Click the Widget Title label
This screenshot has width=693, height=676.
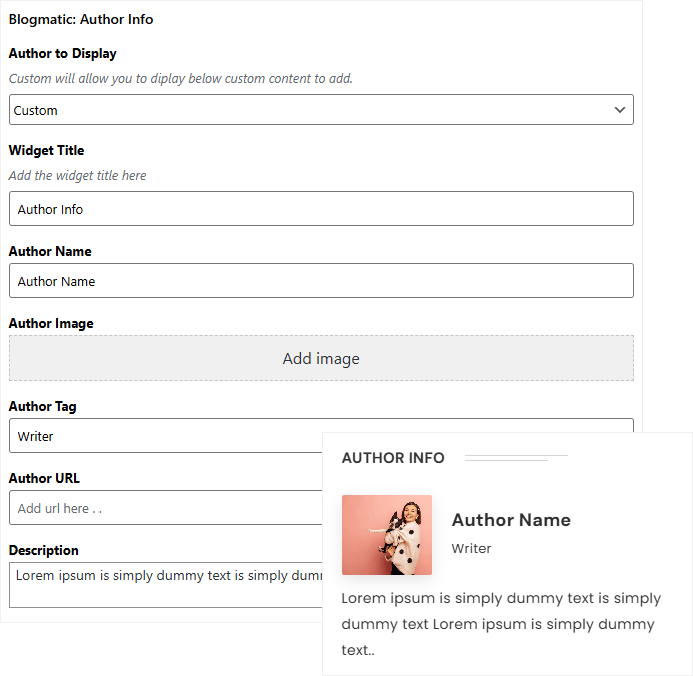pyautogui.click(x=46, y=150)
